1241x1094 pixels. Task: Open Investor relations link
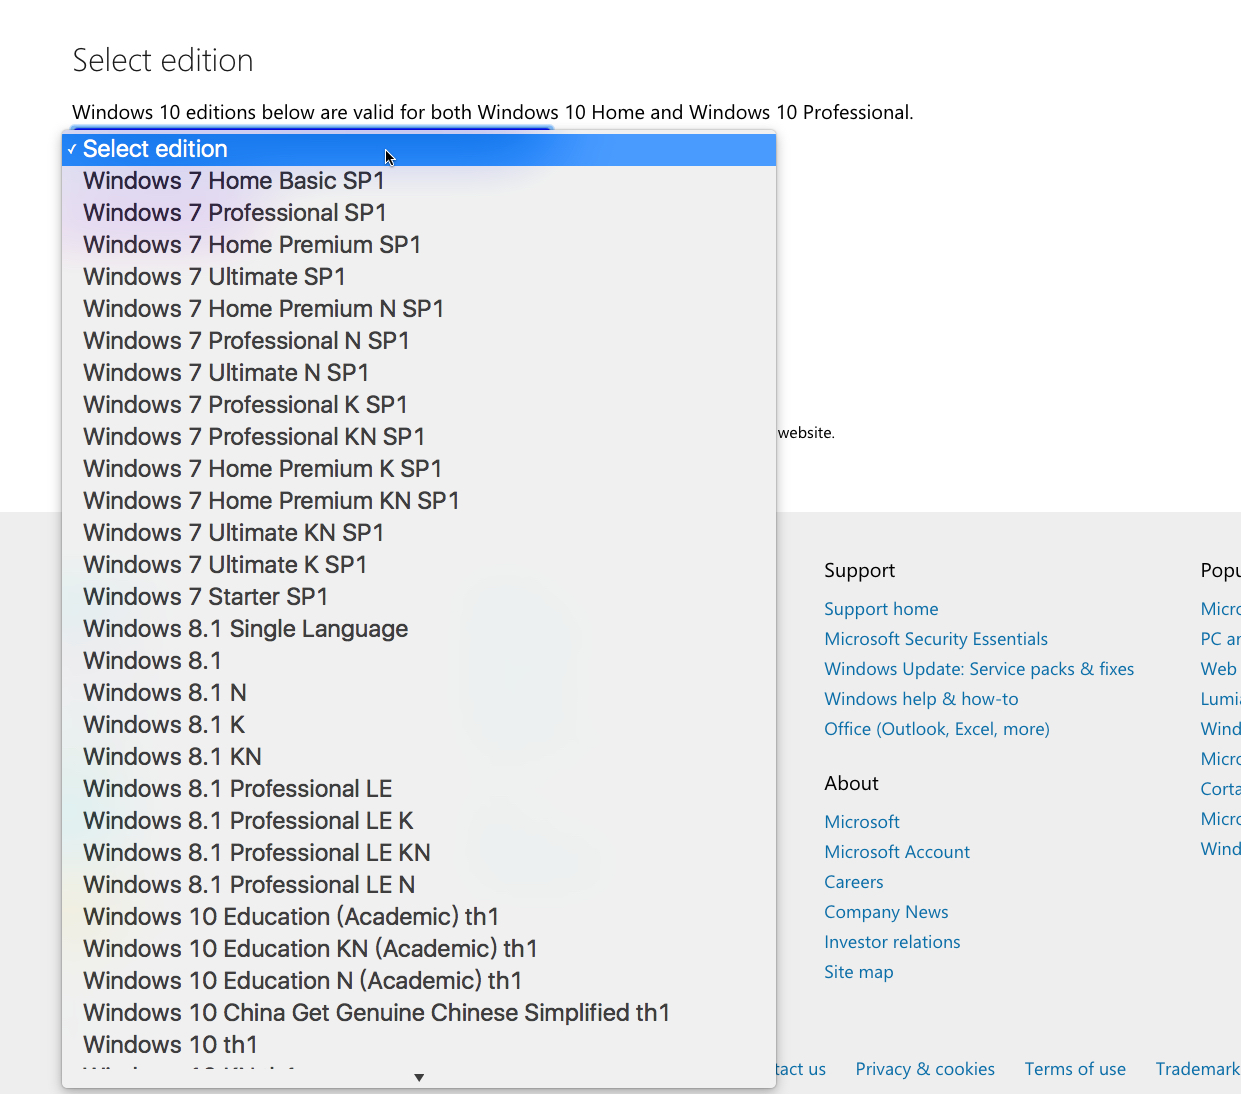pos(892,942)
